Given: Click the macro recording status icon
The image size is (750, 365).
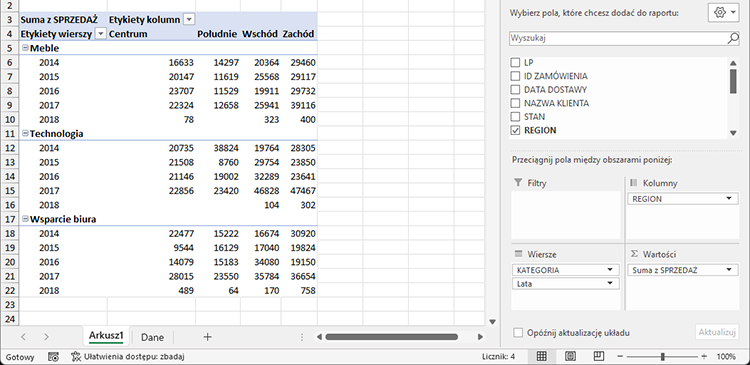Looking at the screenshot, I should [x=54, y=356].
